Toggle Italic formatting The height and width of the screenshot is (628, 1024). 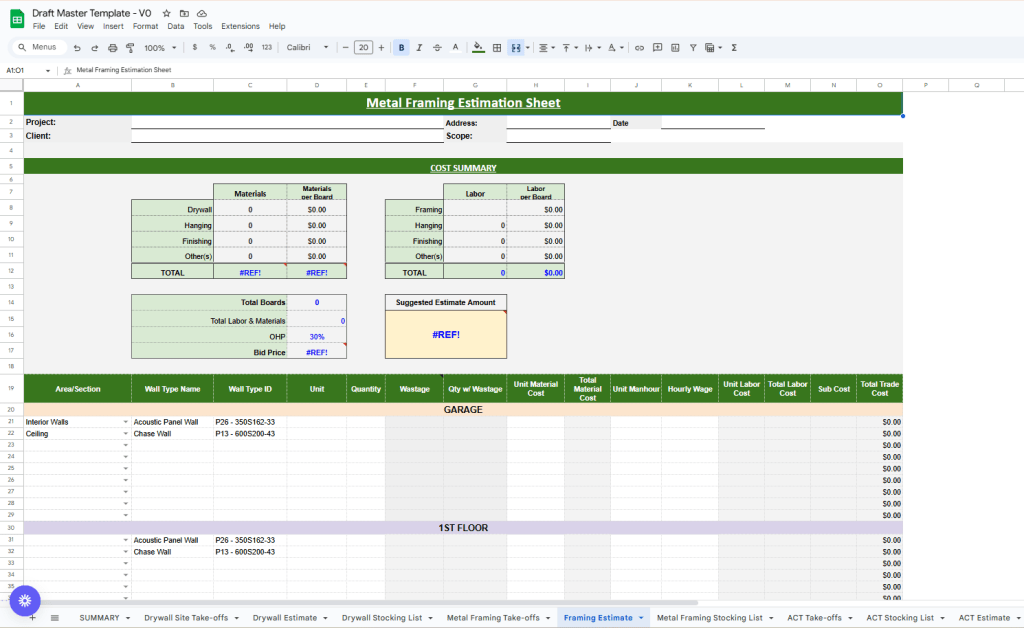point(419,47)
